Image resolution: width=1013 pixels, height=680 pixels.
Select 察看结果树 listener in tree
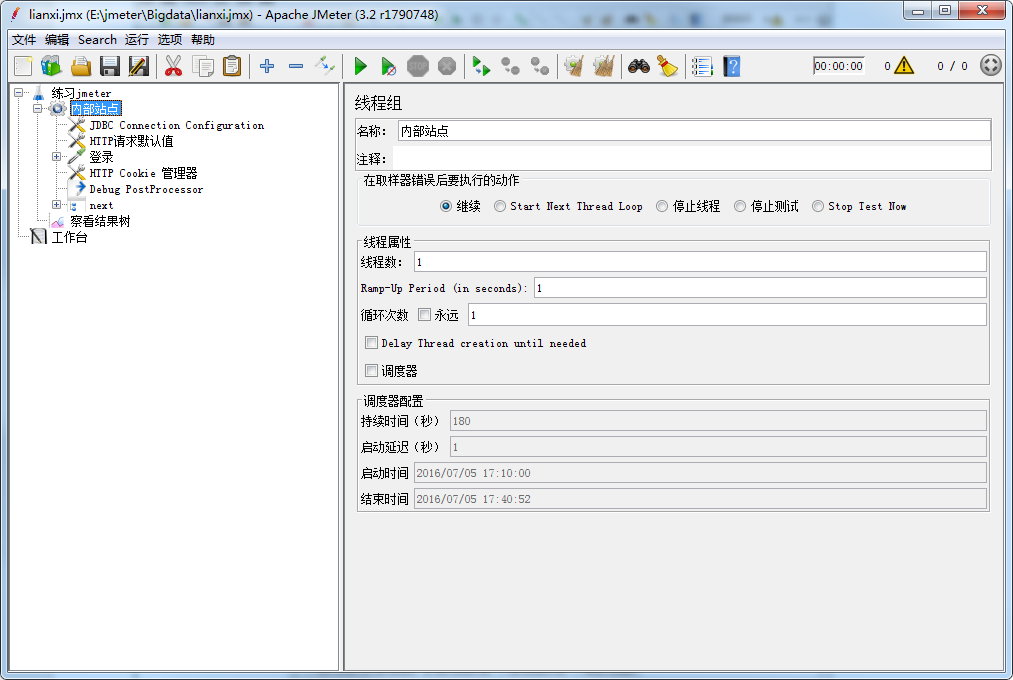[100, 222]
